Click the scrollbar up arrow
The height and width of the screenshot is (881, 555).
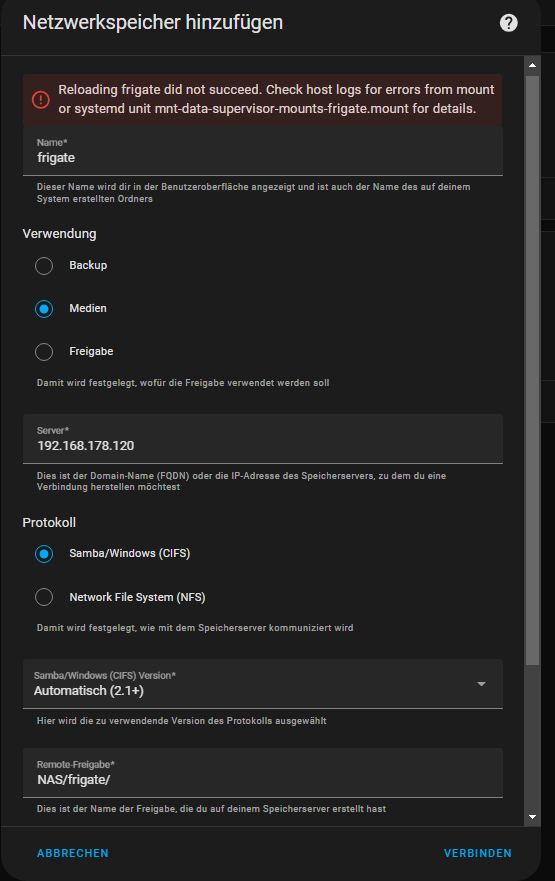point(533,66)
